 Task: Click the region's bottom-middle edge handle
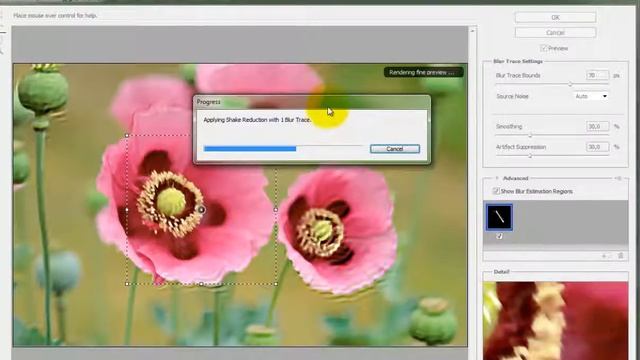pyautogui.click(x=201, y=284)
